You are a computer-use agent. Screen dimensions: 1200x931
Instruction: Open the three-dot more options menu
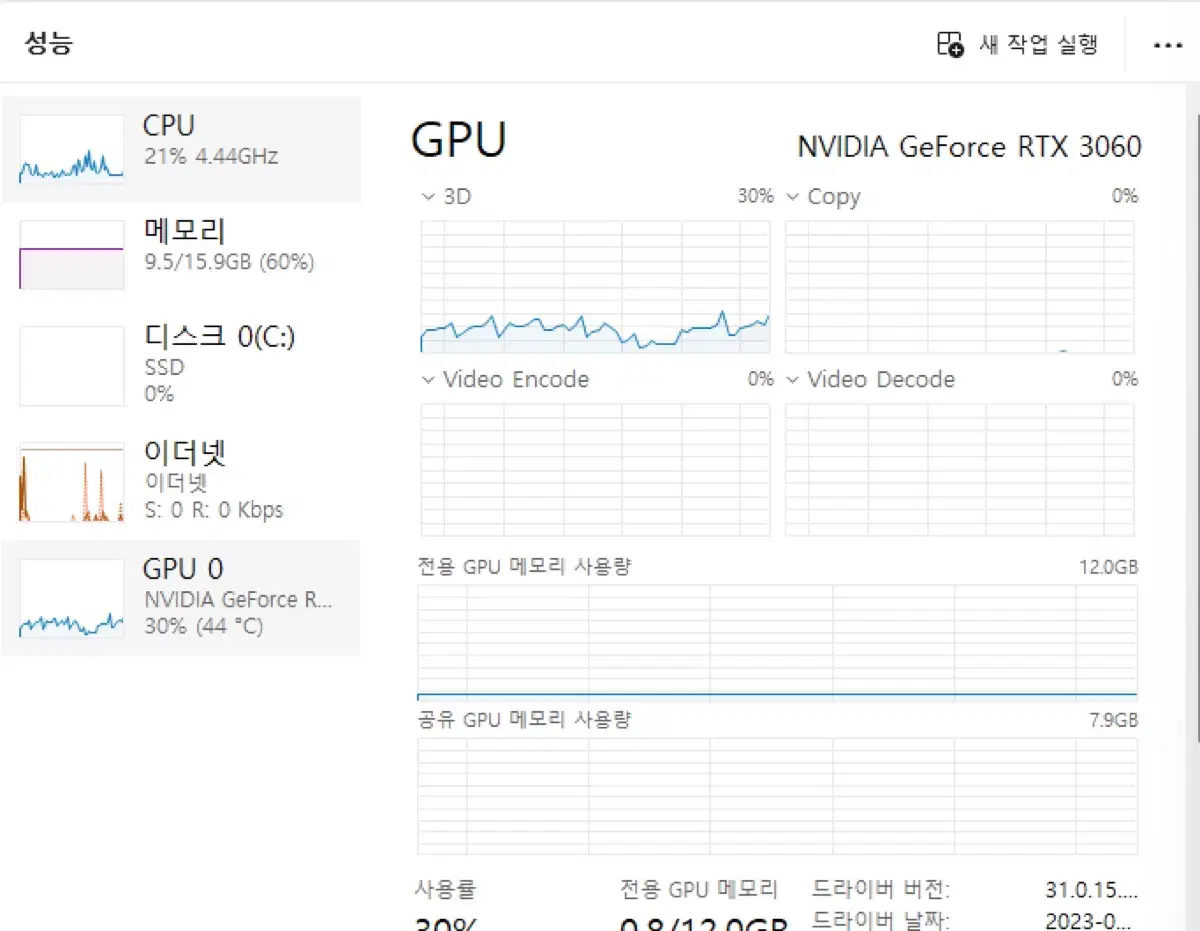[1167, 46]
